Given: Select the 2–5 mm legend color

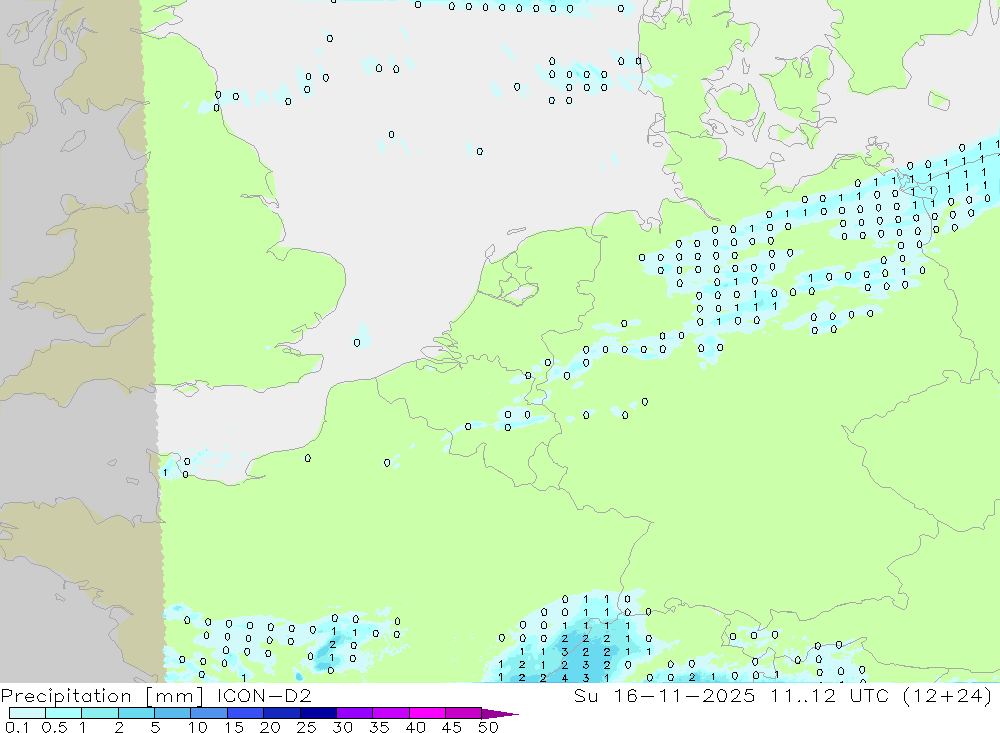Looking at the screenshot, I should click(x=136, y=713).
